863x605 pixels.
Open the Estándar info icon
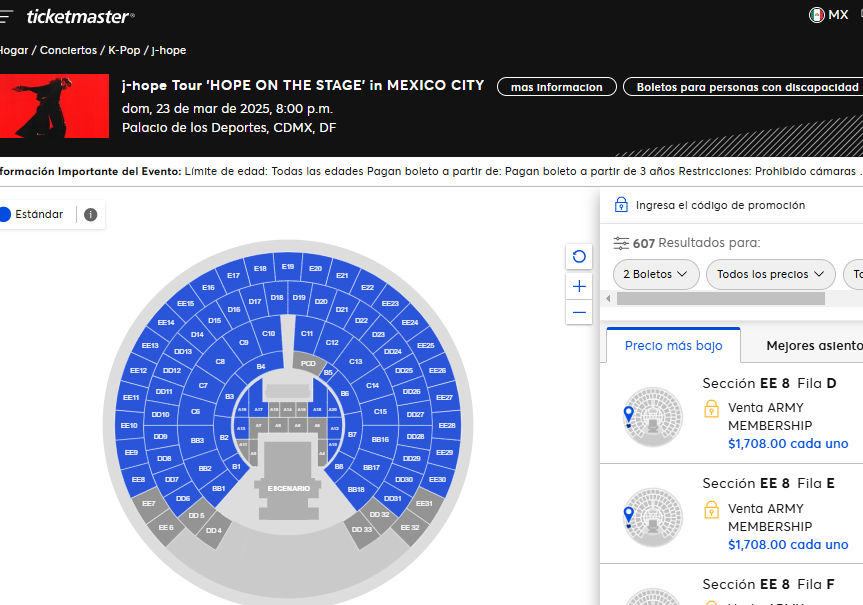coord(91,215)
